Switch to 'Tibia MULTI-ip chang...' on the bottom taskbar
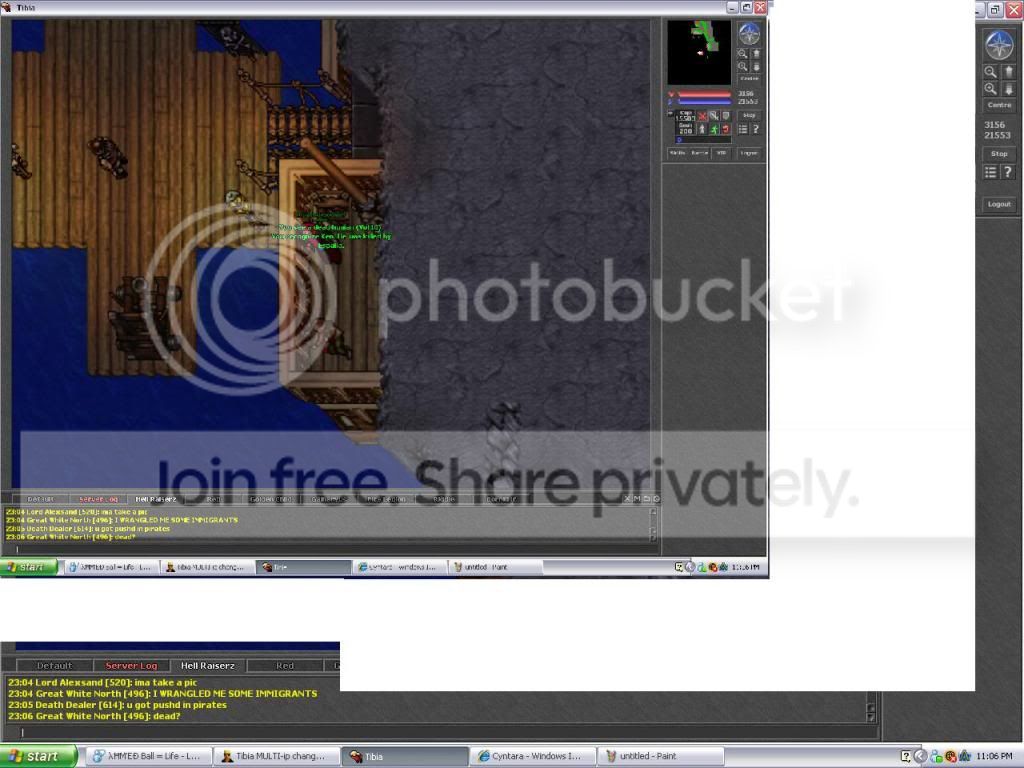 [x=277, y=756]
